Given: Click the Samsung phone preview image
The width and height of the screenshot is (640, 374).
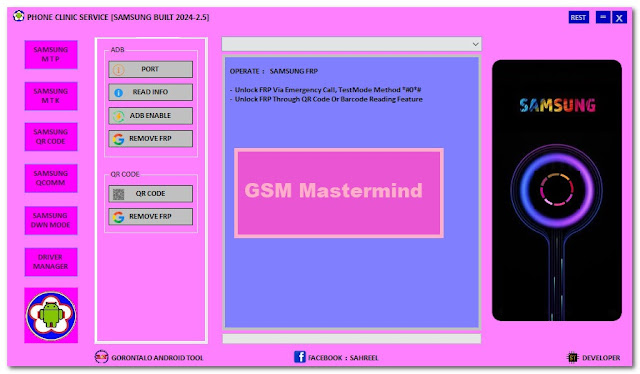Looking at the screenshot, I should click(x=557, y=190).
